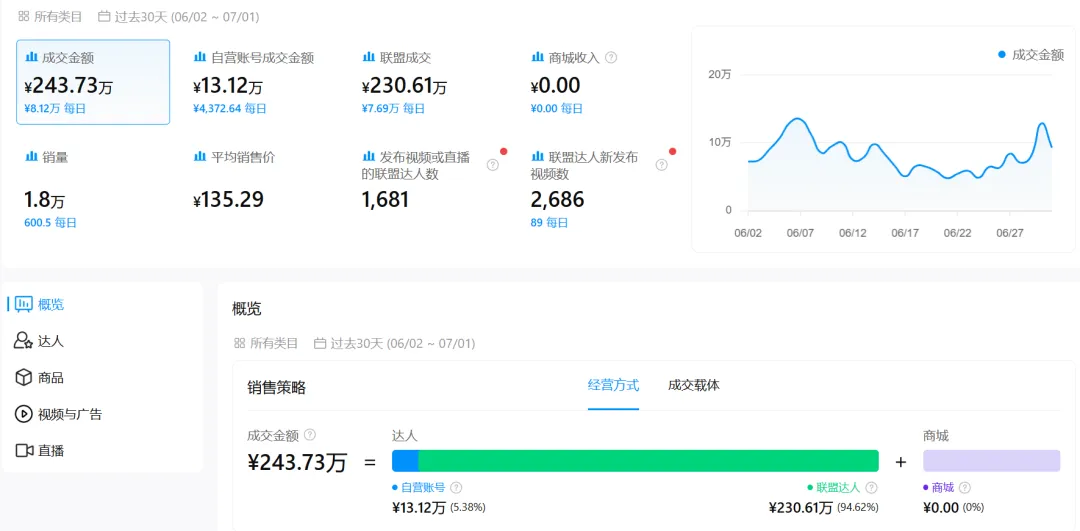The height and width of the screenshot is (531, 1080).
Task: Click bar chart icon on 联盟达人数 card
Action: 368,157
